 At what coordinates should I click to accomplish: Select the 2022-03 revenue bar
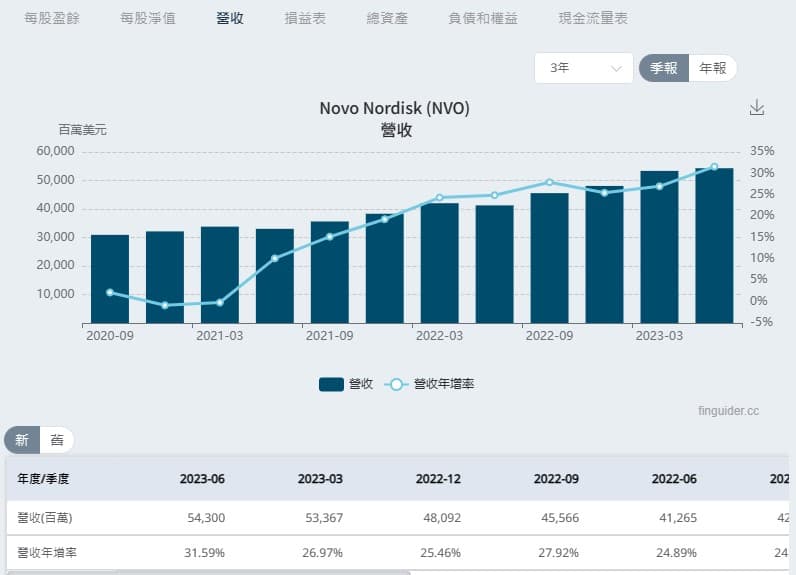pyautogui.click(x=440, y=263)
